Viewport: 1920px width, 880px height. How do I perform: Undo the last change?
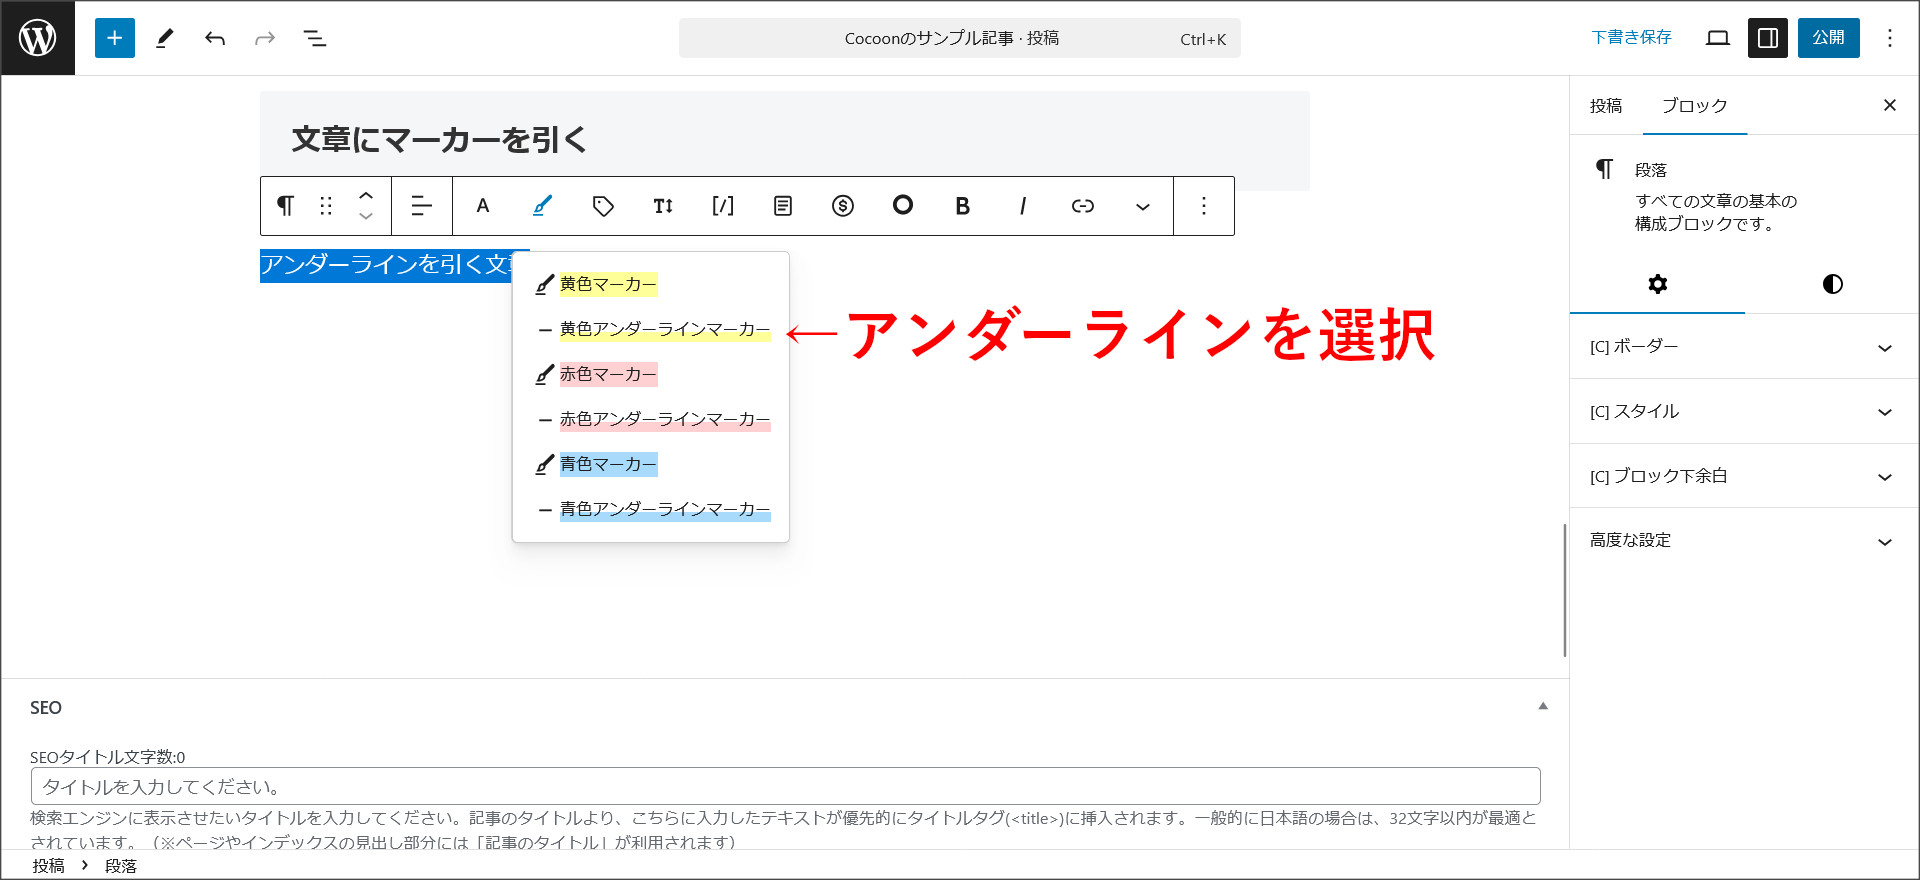pos(215,38)
